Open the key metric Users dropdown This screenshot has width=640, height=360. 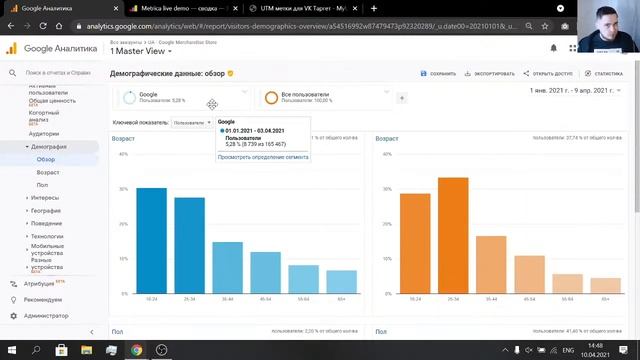pyautogui.click(x=191, y=122)
